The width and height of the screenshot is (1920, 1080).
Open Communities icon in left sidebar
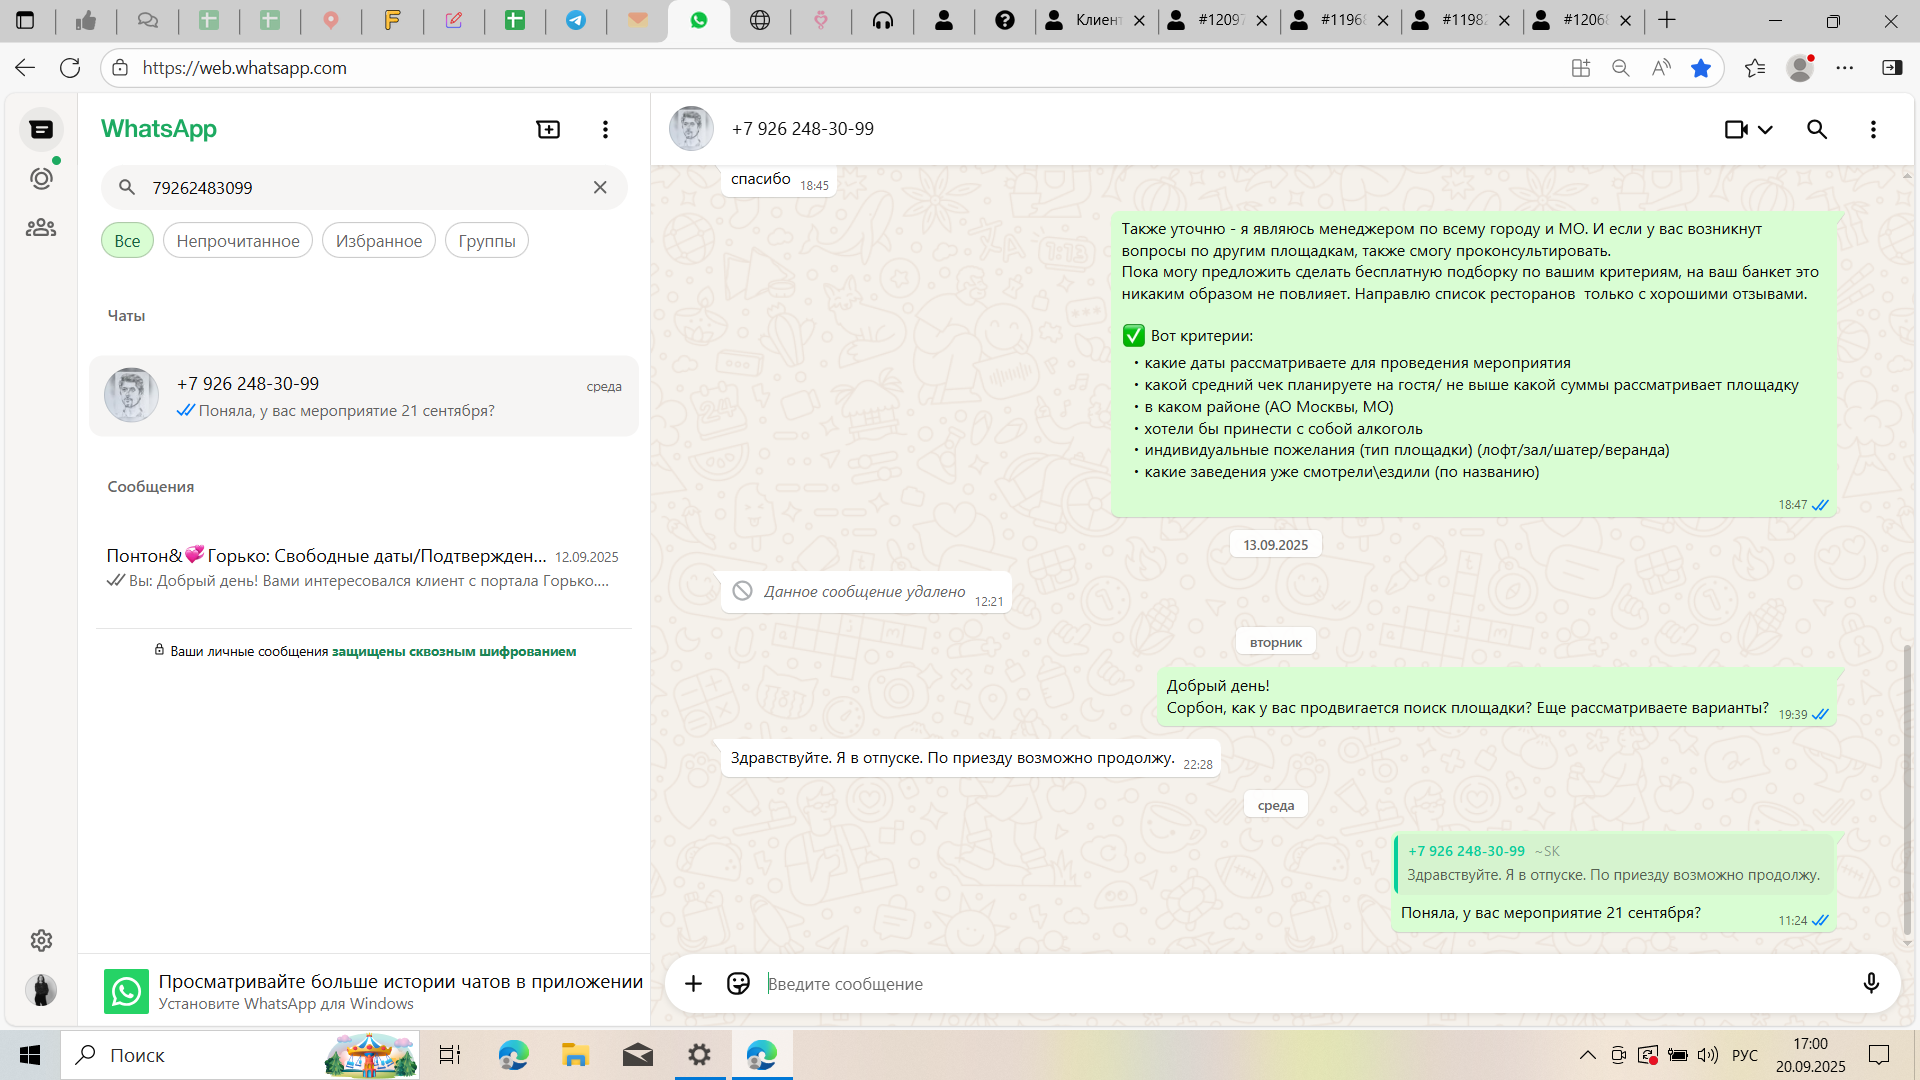[41, 228]
